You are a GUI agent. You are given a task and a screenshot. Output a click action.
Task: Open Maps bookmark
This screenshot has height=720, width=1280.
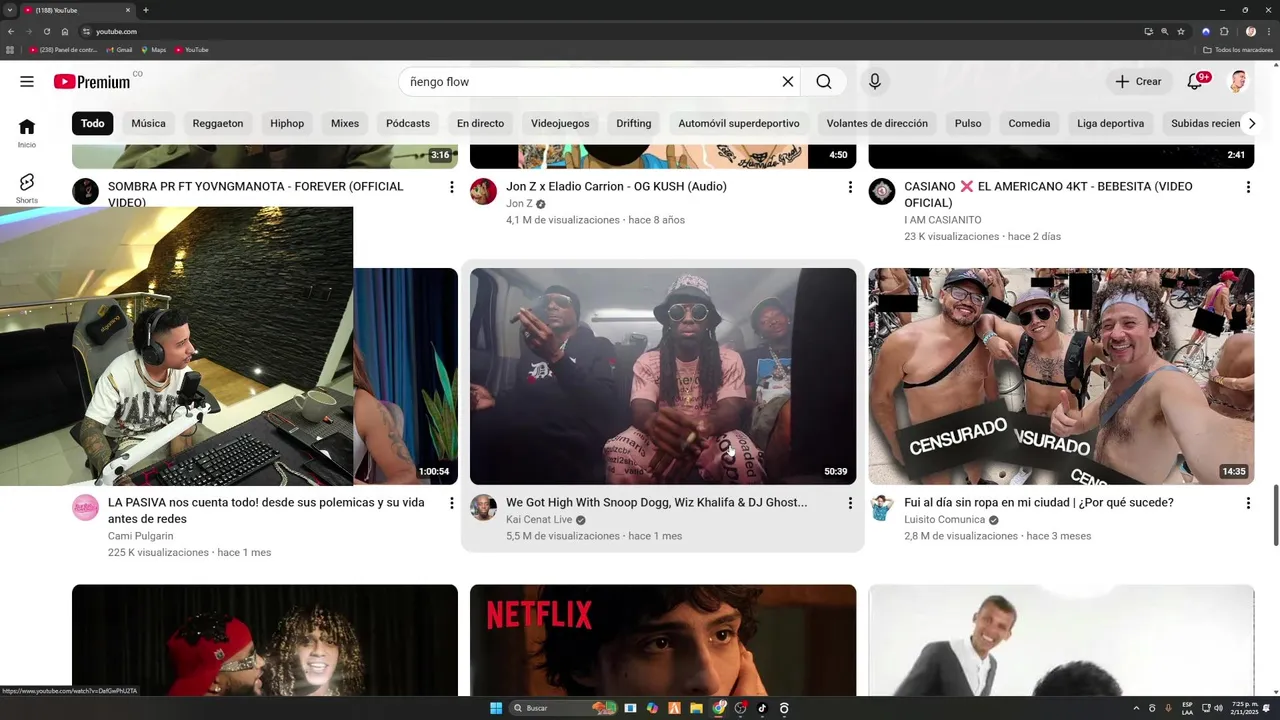point(154,50)
